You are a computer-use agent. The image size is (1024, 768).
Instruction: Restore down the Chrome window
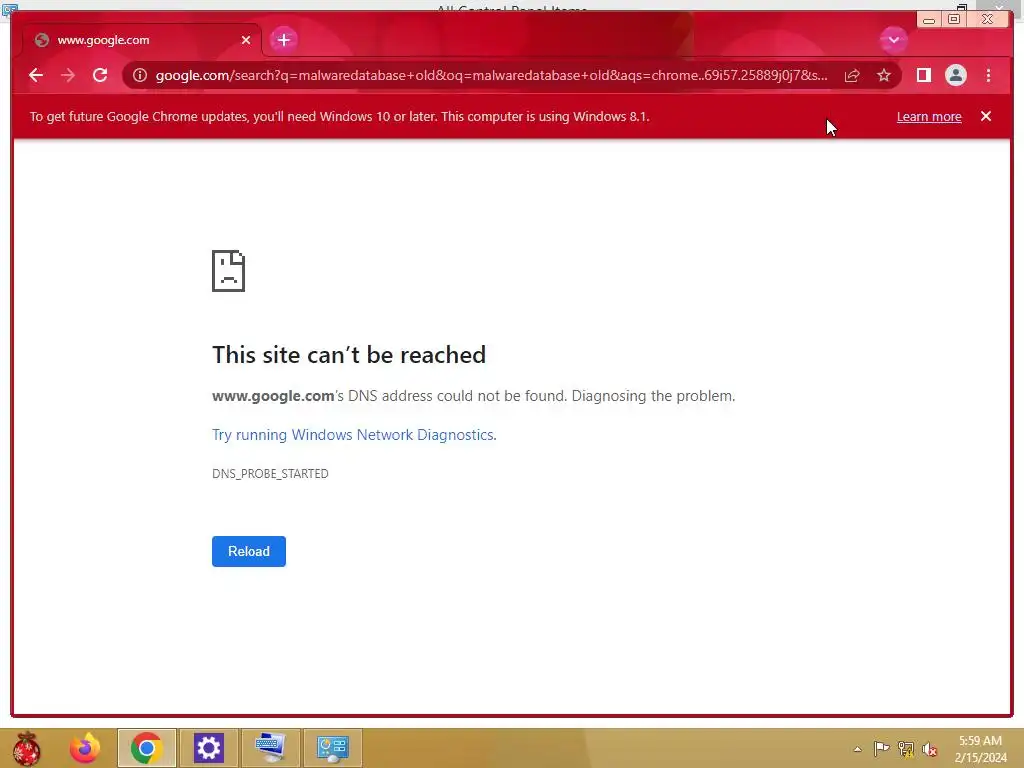pos(953,20)
